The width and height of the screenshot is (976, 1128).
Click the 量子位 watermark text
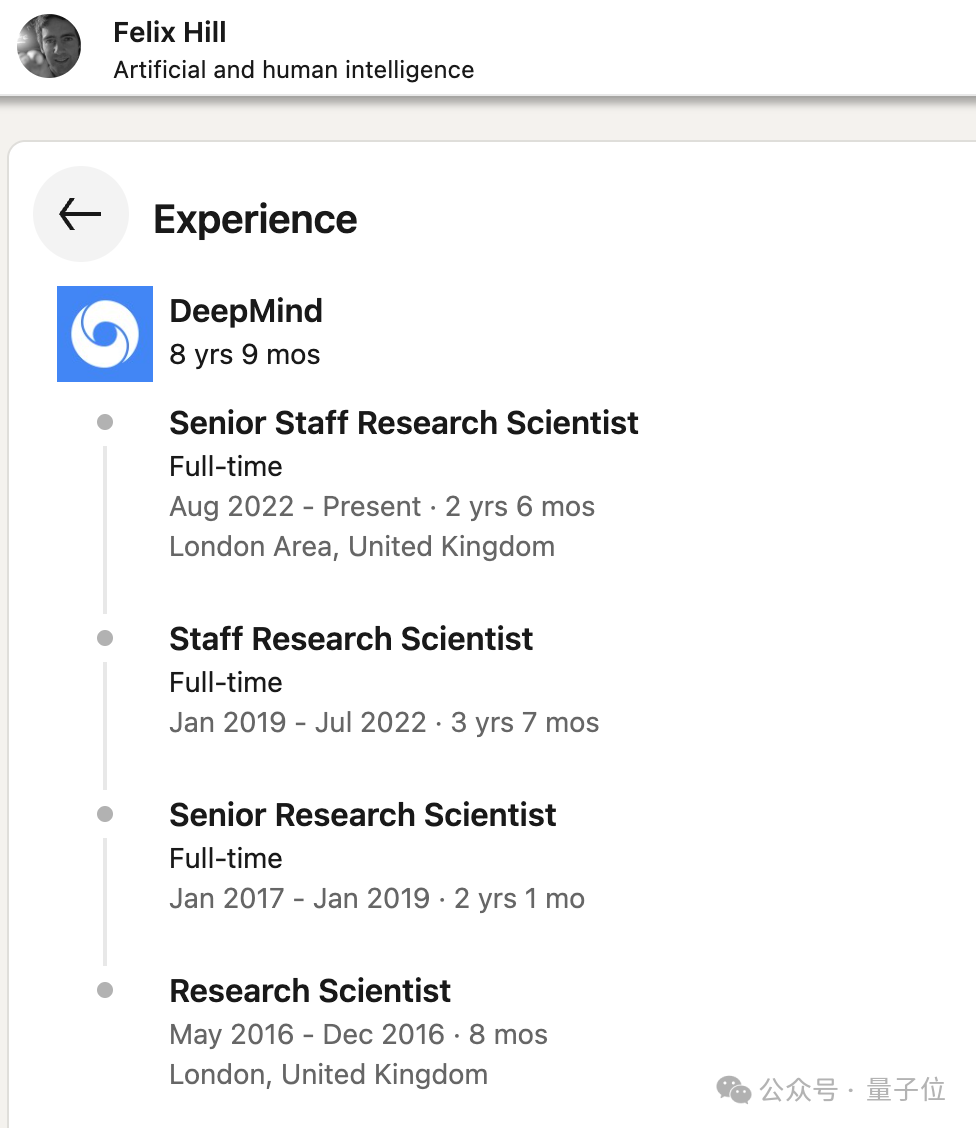click(x=906, y=1090)
